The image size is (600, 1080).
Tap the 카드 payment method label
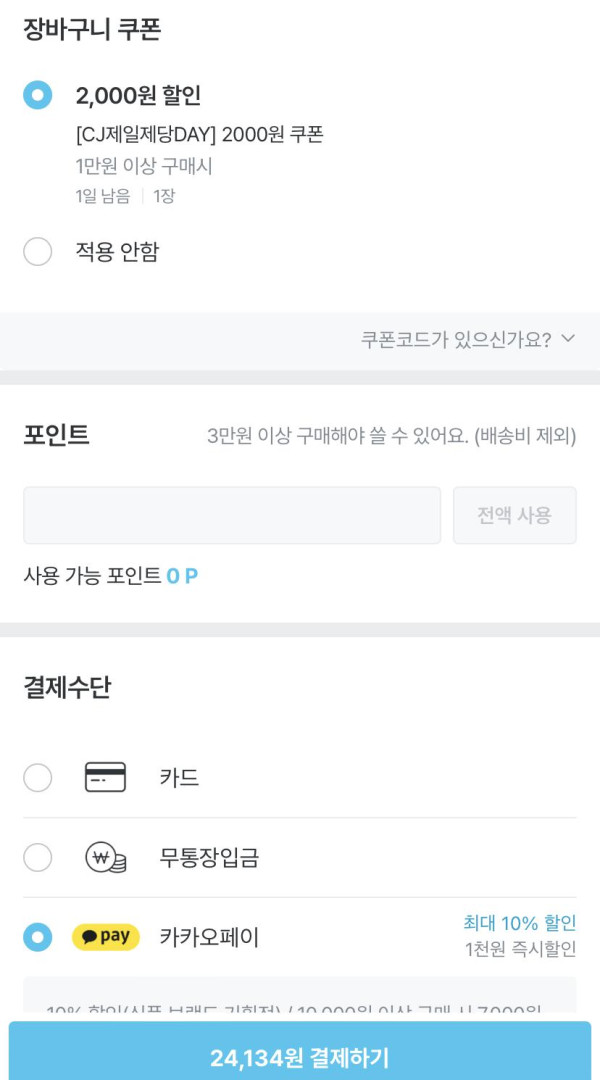pyautogui.click(x=179, y=777)
